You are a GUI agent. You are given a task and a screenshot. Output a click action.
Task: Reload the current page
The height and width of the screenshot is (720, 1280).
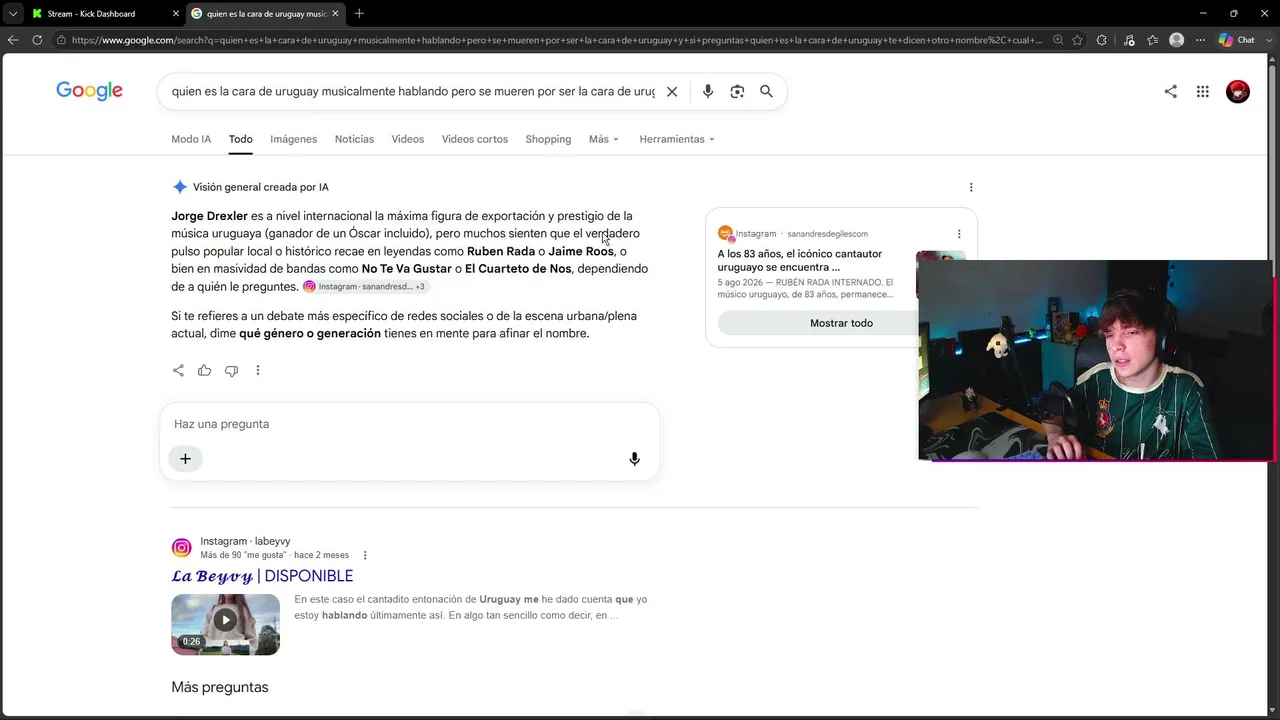pos(37,40)
